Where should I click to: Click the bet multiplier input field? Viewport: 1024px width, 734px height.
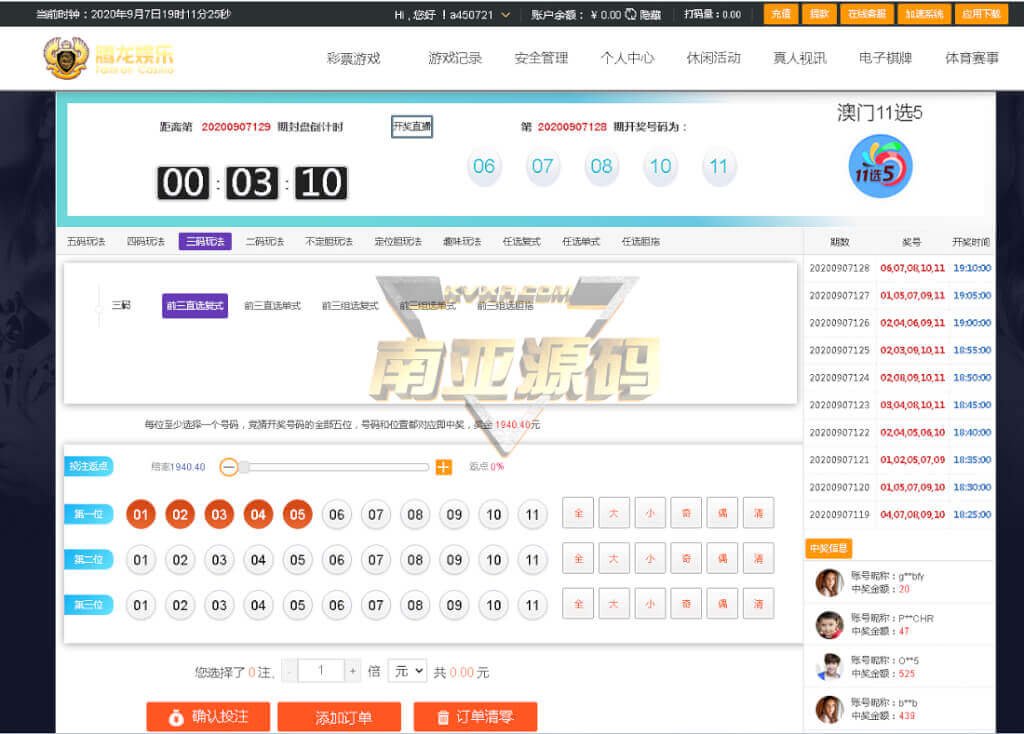point(321,671)
